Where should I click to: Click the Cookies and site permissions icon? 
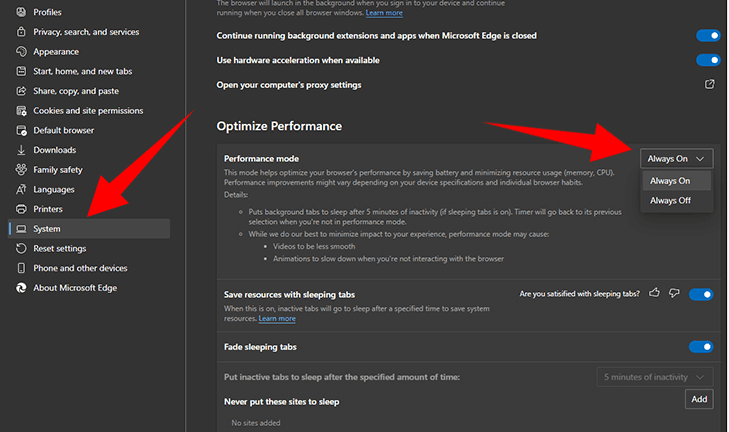pyautogui.click(x=21, y=111)
